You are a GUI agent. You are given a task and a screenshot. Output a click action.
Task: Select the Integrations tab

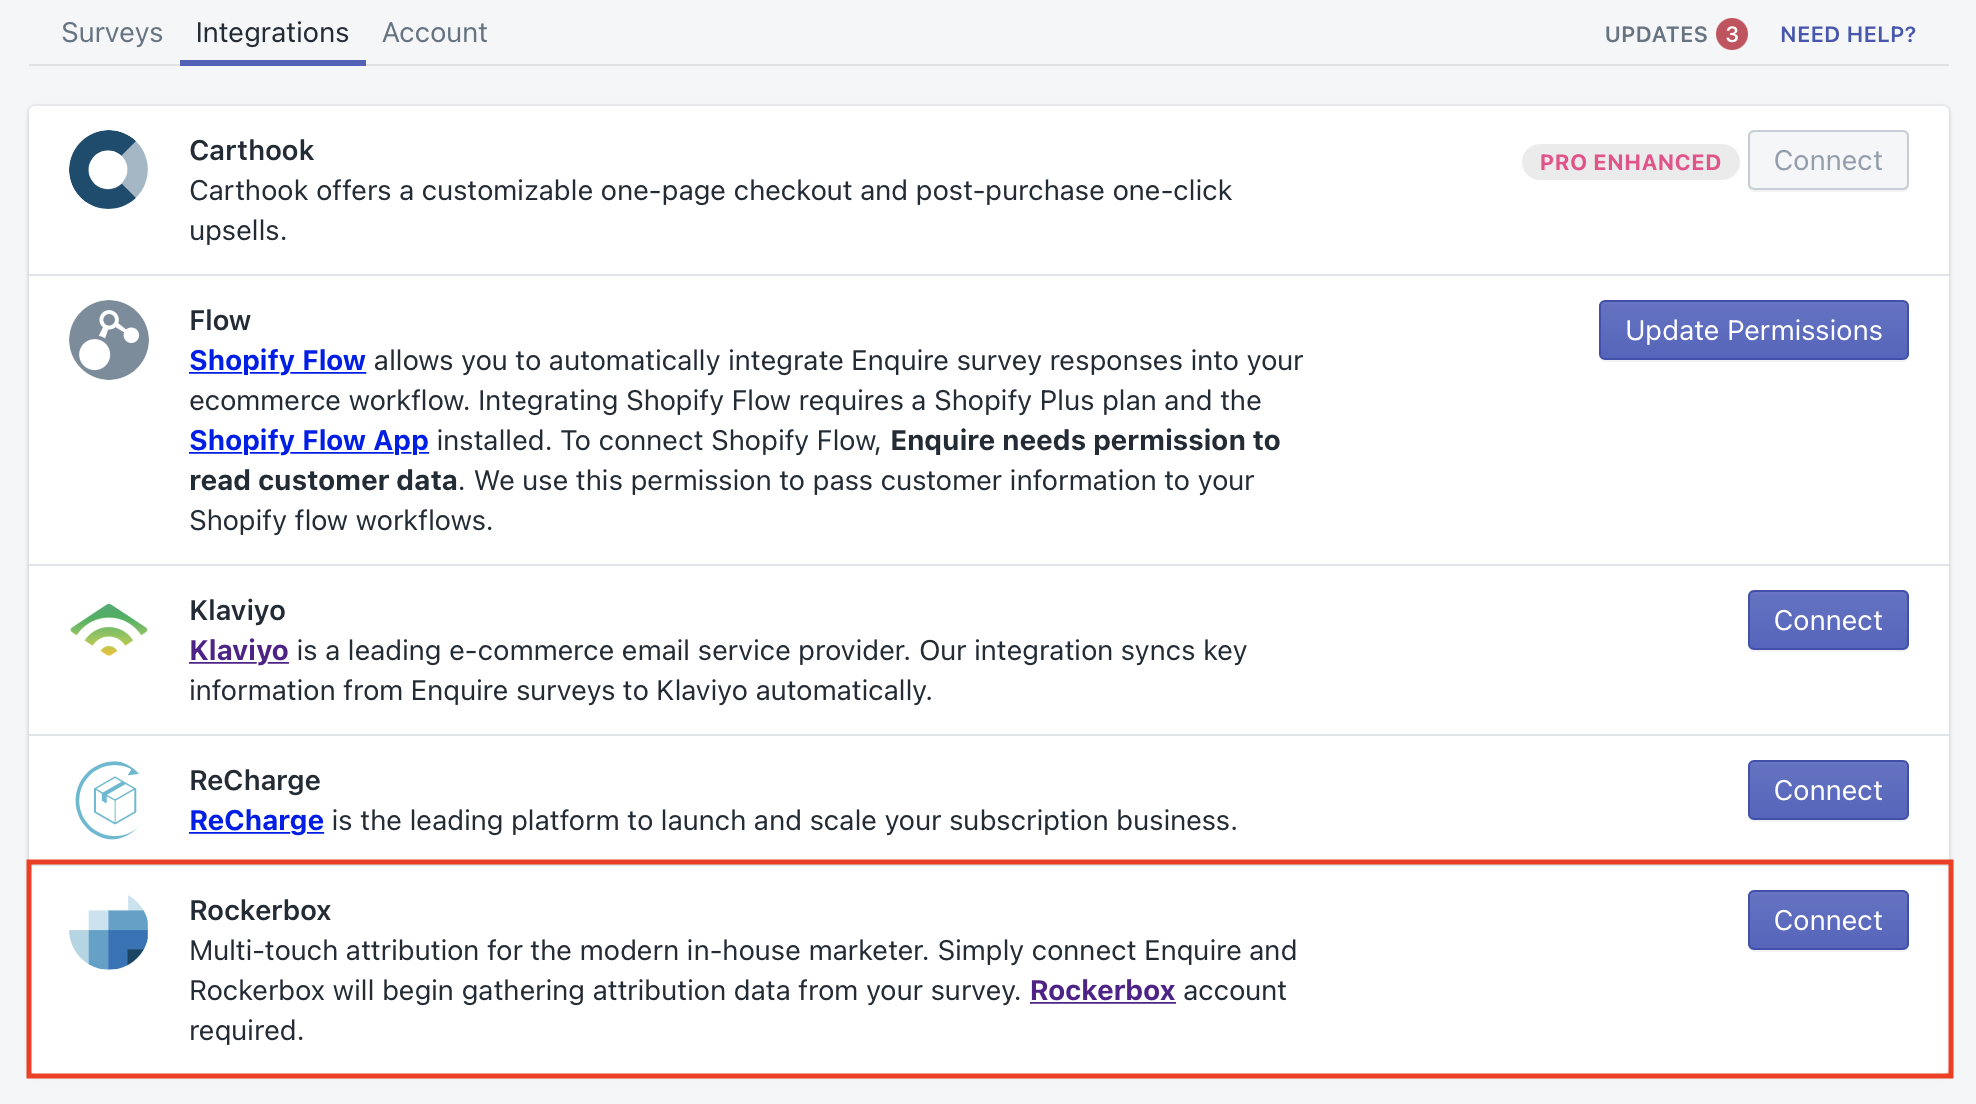click(272, 33)
